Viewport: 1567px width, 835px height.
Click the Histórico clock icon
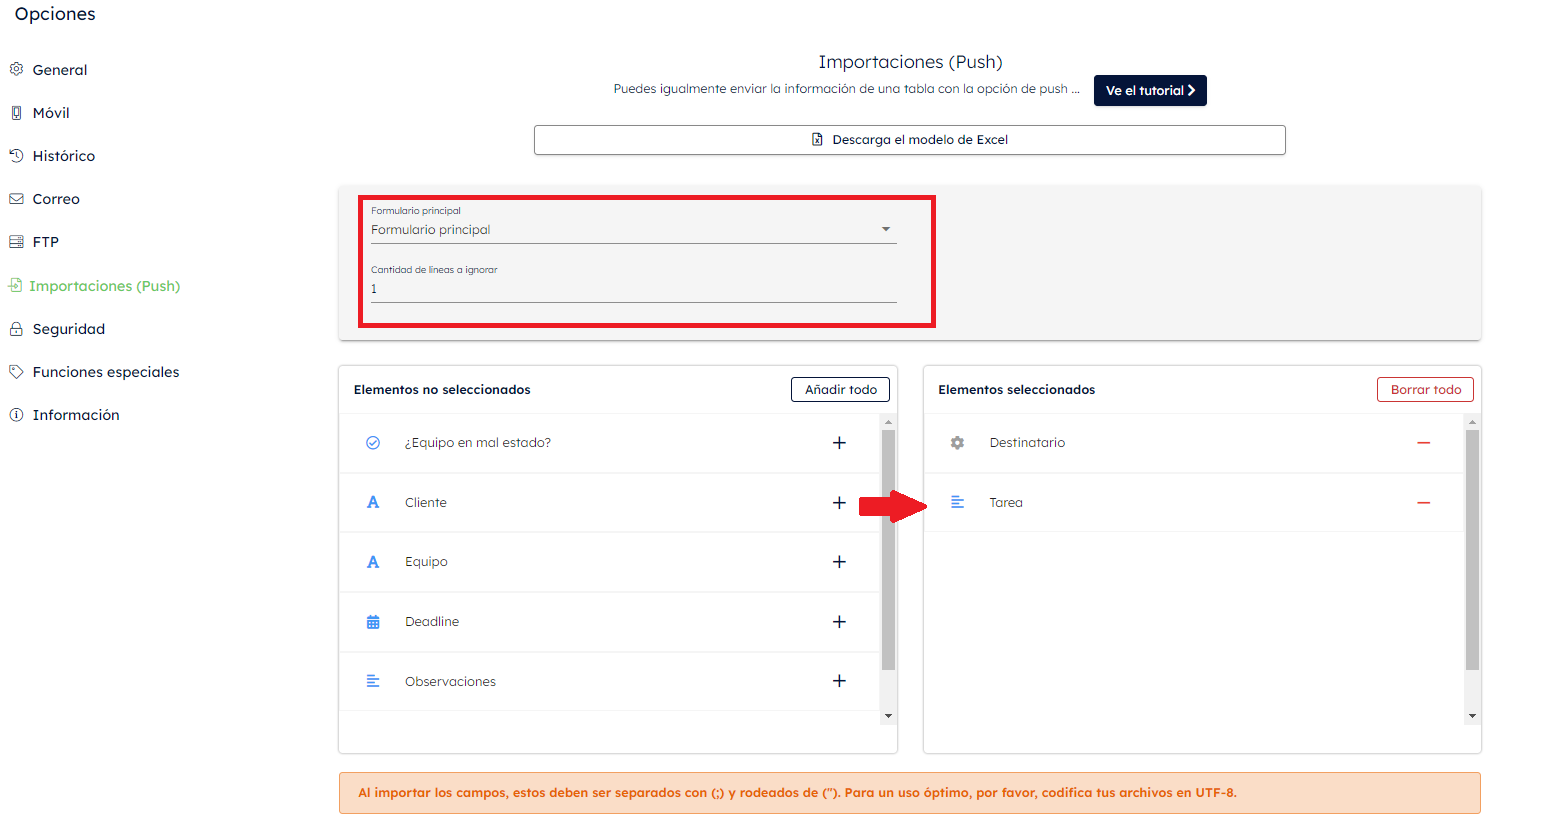click(x=16, y=156)
